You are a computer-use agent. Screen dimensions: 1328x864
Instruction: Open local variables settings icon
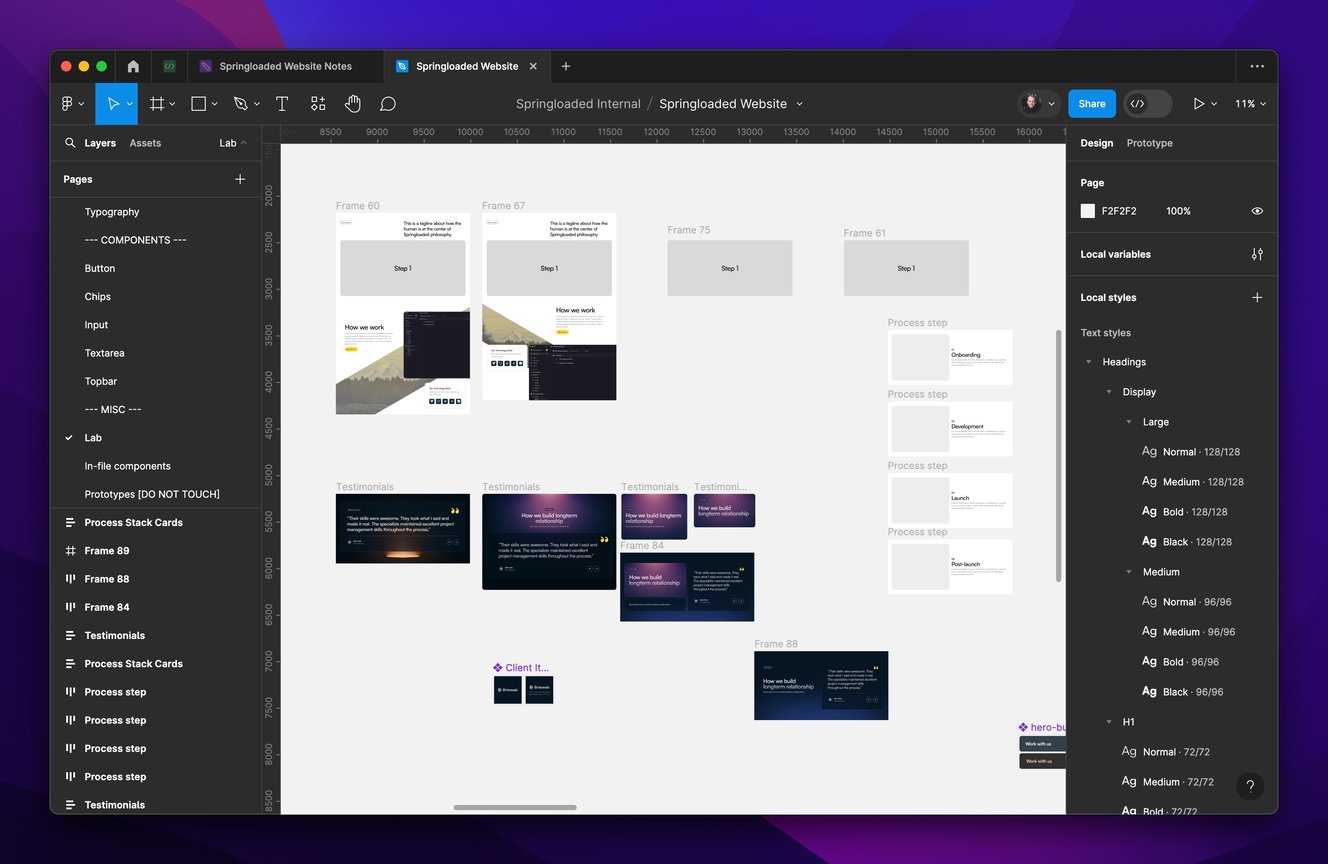point(1257,254)
